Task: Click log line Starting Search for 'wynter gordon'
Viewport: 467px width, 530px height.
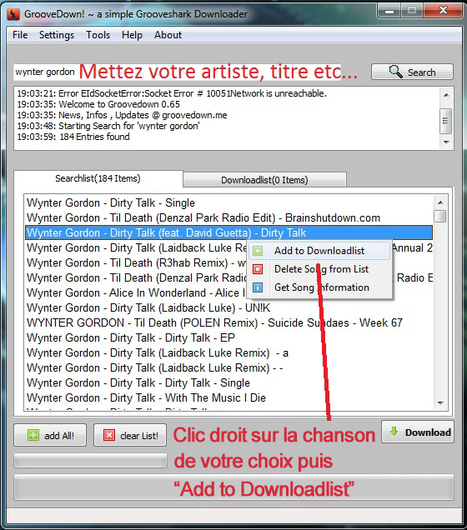Action: pyautogui.click(x=108, y=126)
